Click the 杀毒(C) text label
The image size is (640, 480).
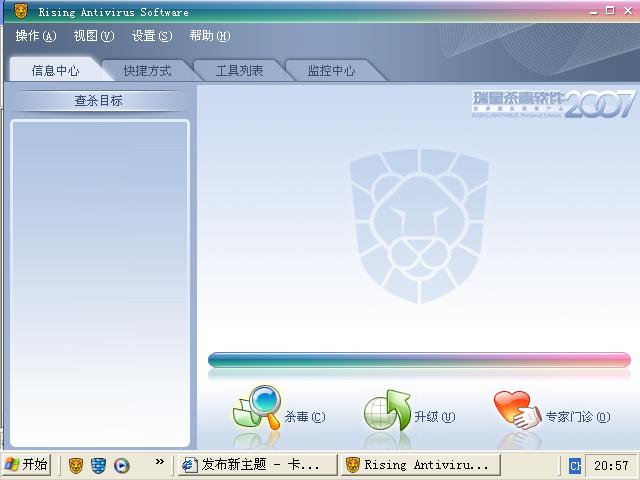coord(304,417)
